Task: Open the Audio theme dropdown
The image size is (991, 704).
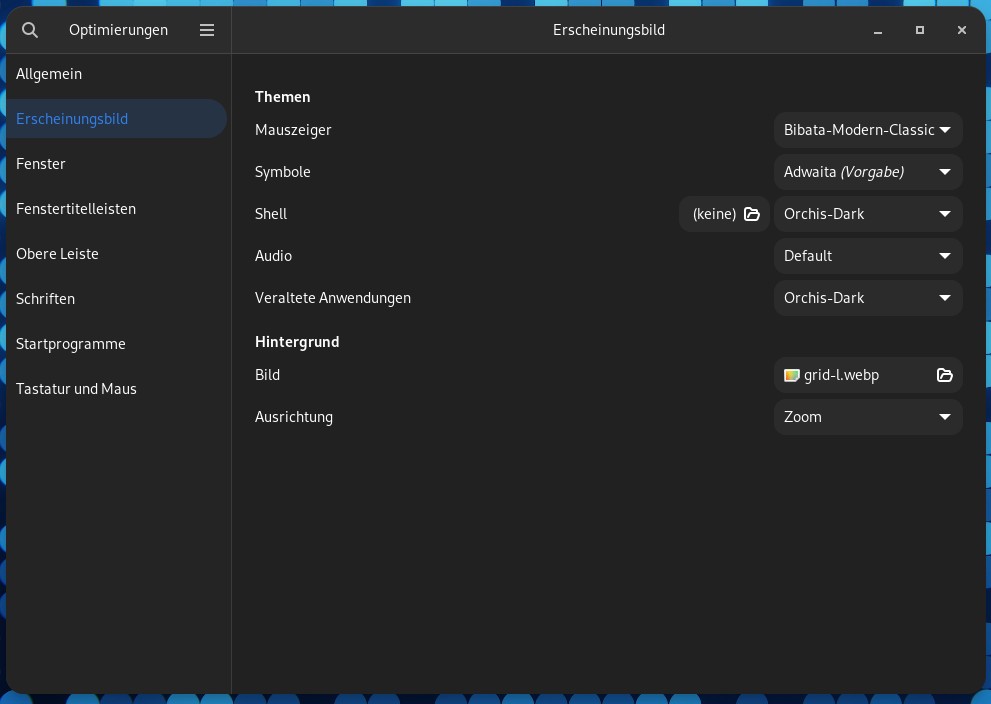Action: 868,255
